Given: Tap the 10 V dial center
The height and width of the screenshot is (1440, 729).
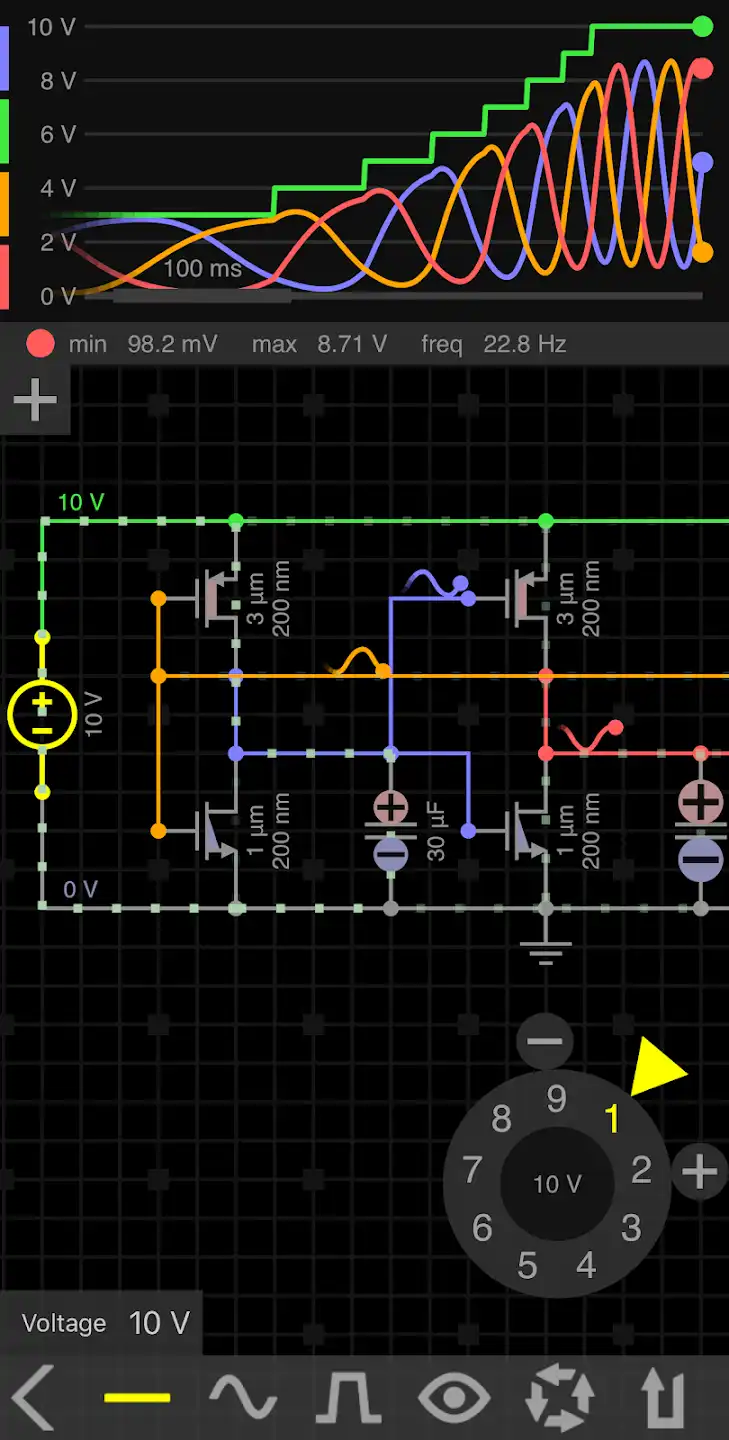Looking at the screenshot, I should pos(557,1184).
